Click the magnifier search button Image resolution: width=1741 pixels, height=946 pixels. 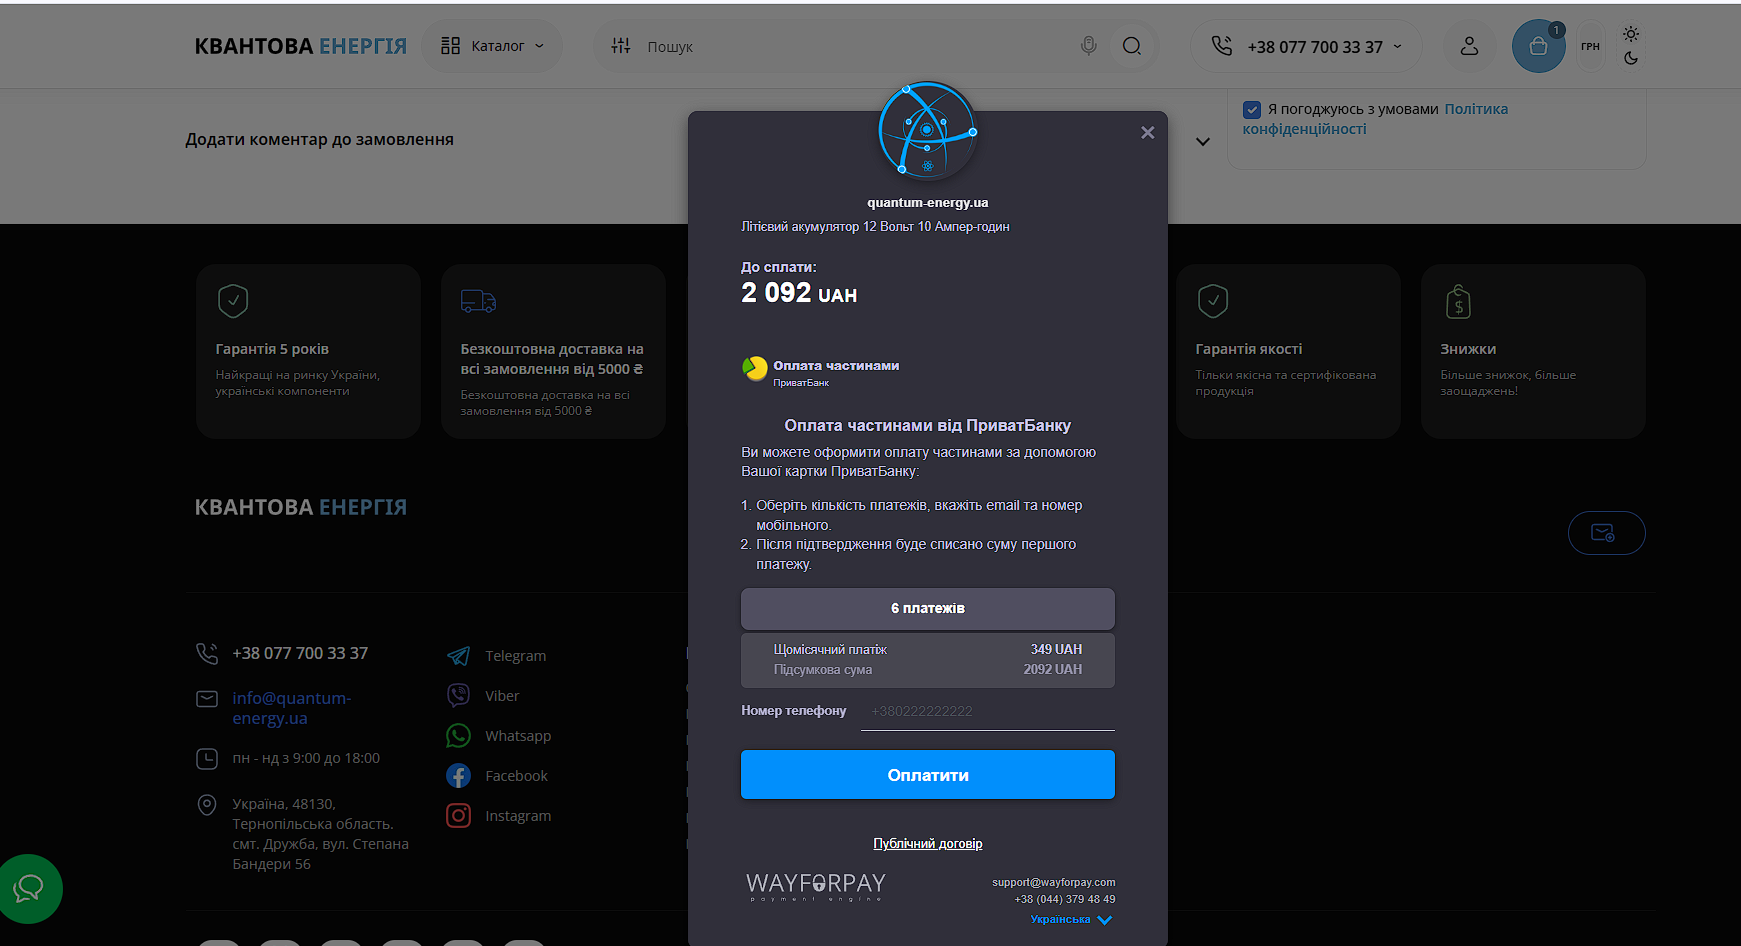click(x=1132, y=46)
